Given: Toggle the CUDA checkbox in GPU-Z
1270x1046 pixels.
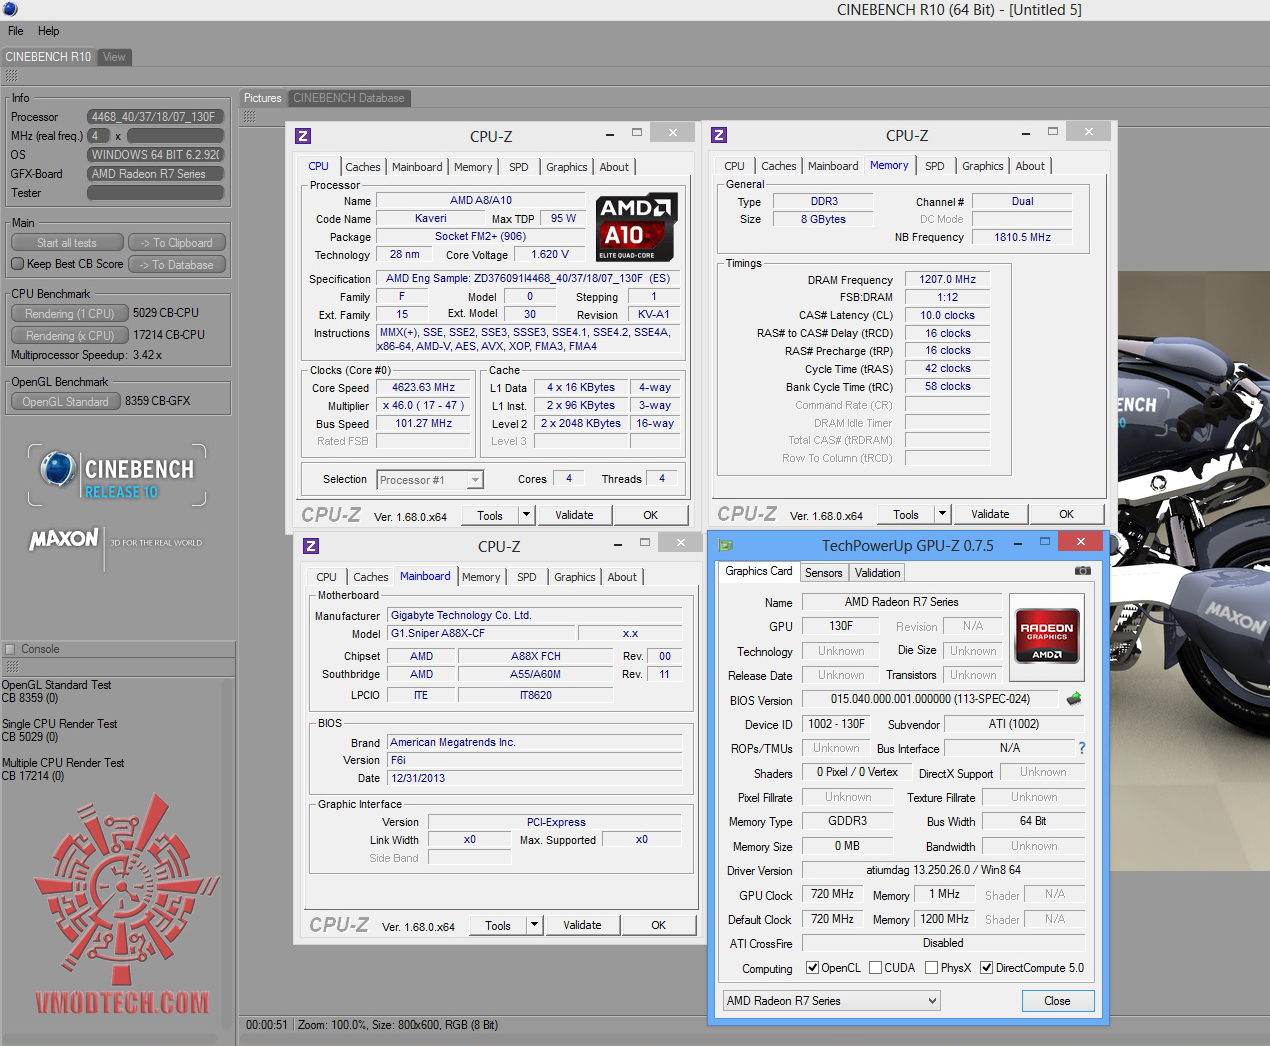Looking at the screenshot, I should (876, 968).
